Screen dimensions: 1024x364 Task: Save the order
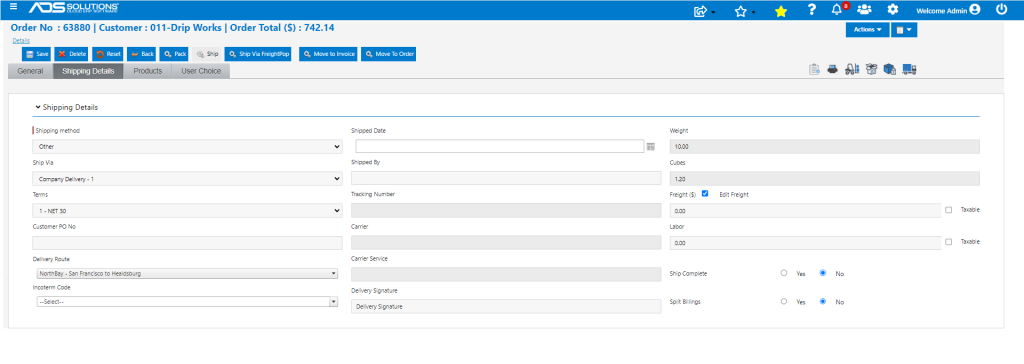point(37,54)
